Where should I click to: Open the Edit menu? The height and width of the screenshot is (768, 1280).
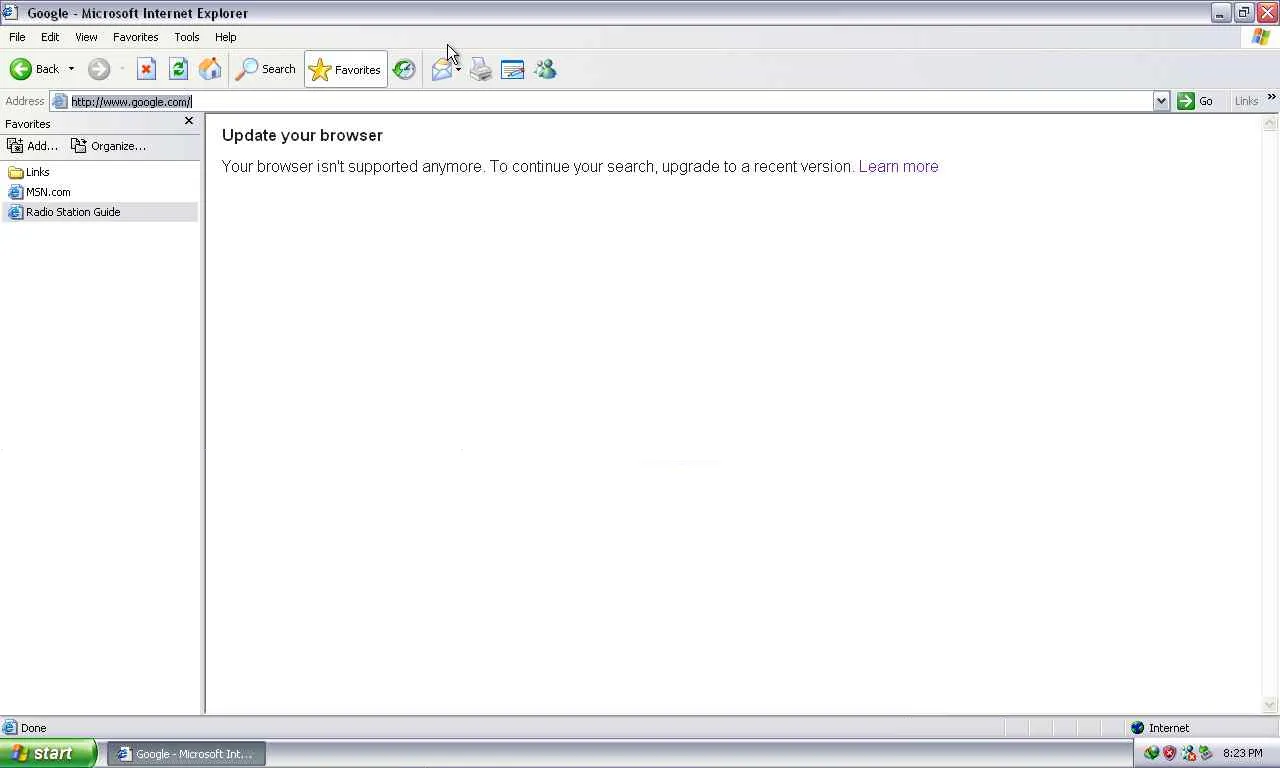coord(50,37)
